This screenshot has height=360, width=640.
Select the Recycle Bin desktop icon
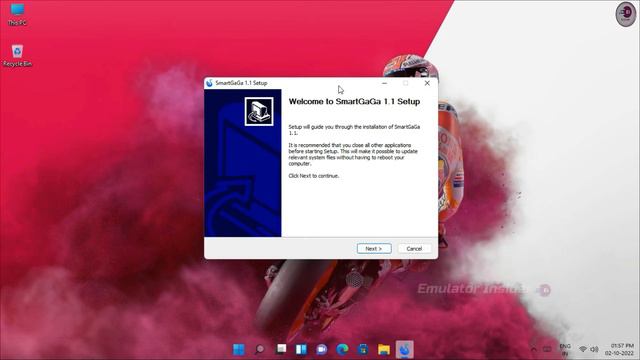tap(17, 56)
